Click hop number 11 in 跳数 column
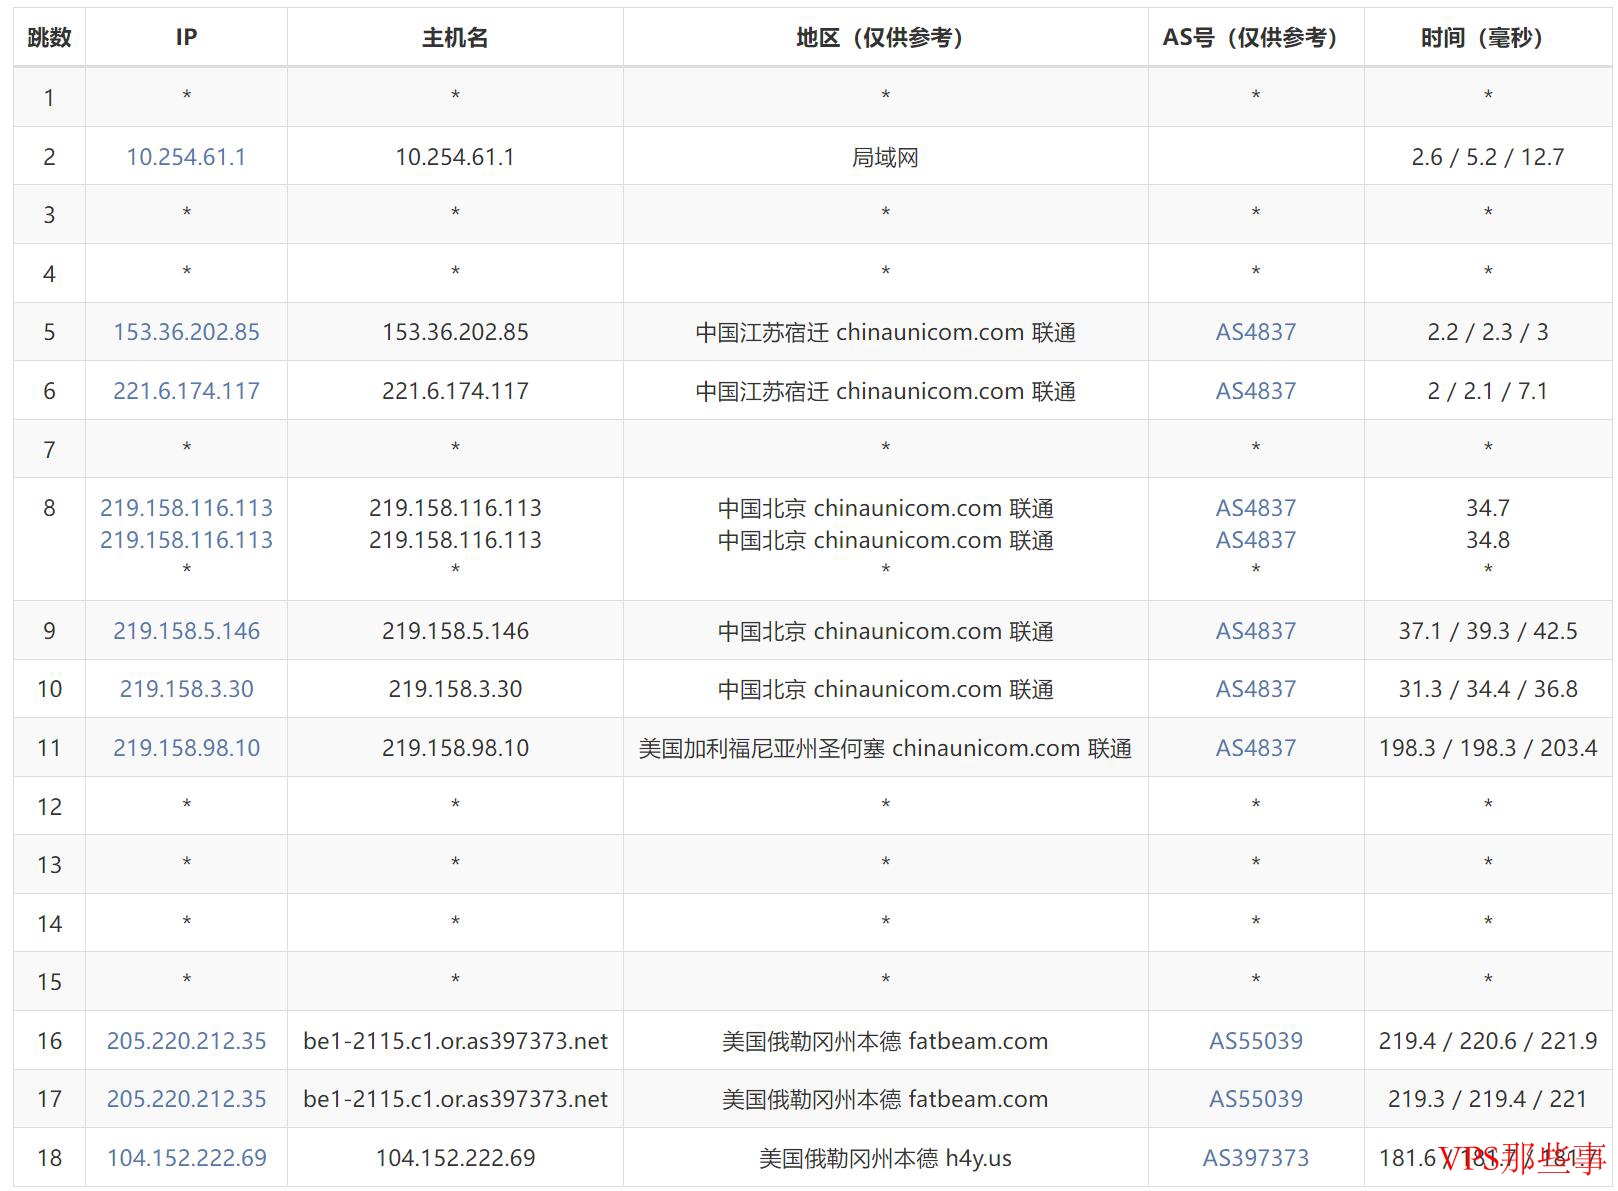 tap(49, 748)
